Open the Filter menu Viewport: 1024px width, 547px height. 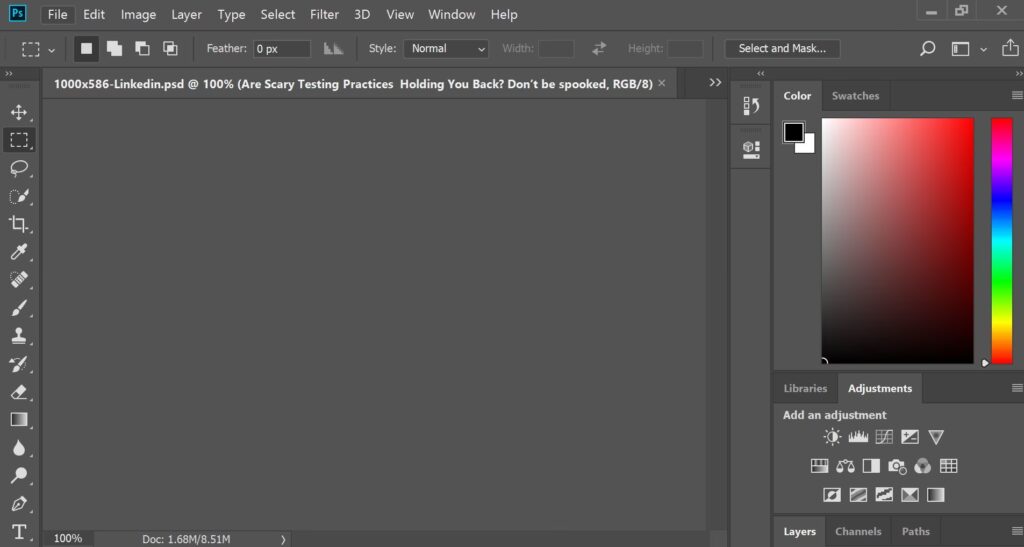pos(324,14)
